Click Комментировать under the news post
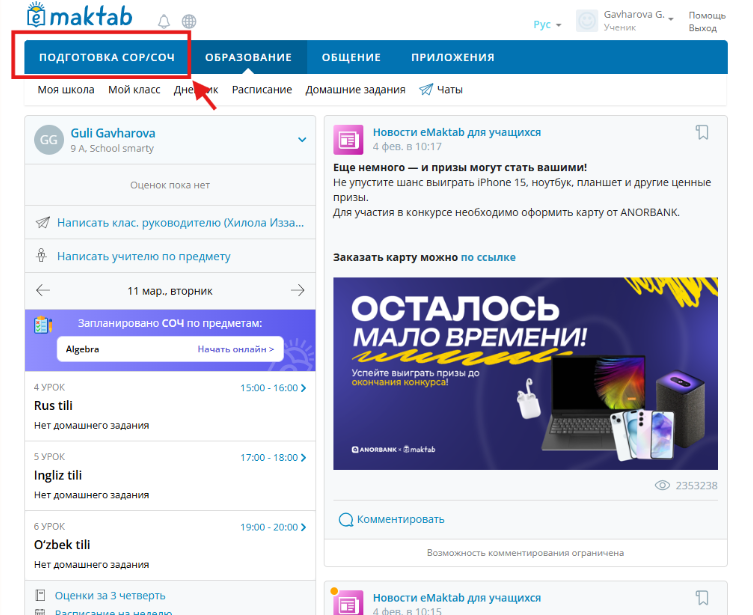This screenshot has width=753, height=615. click(400, 519)
